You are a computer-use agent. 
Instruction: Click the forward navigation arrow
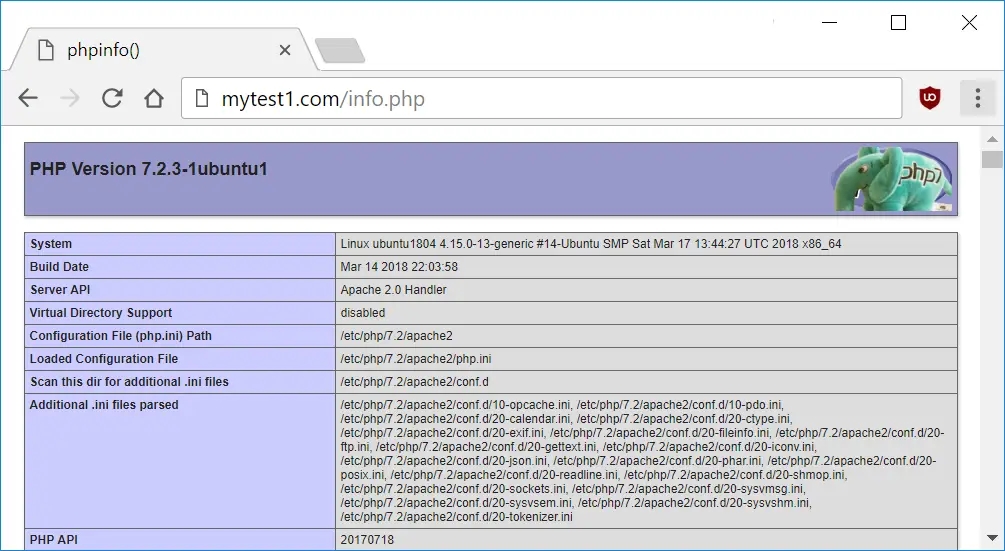tap(69, 98)
